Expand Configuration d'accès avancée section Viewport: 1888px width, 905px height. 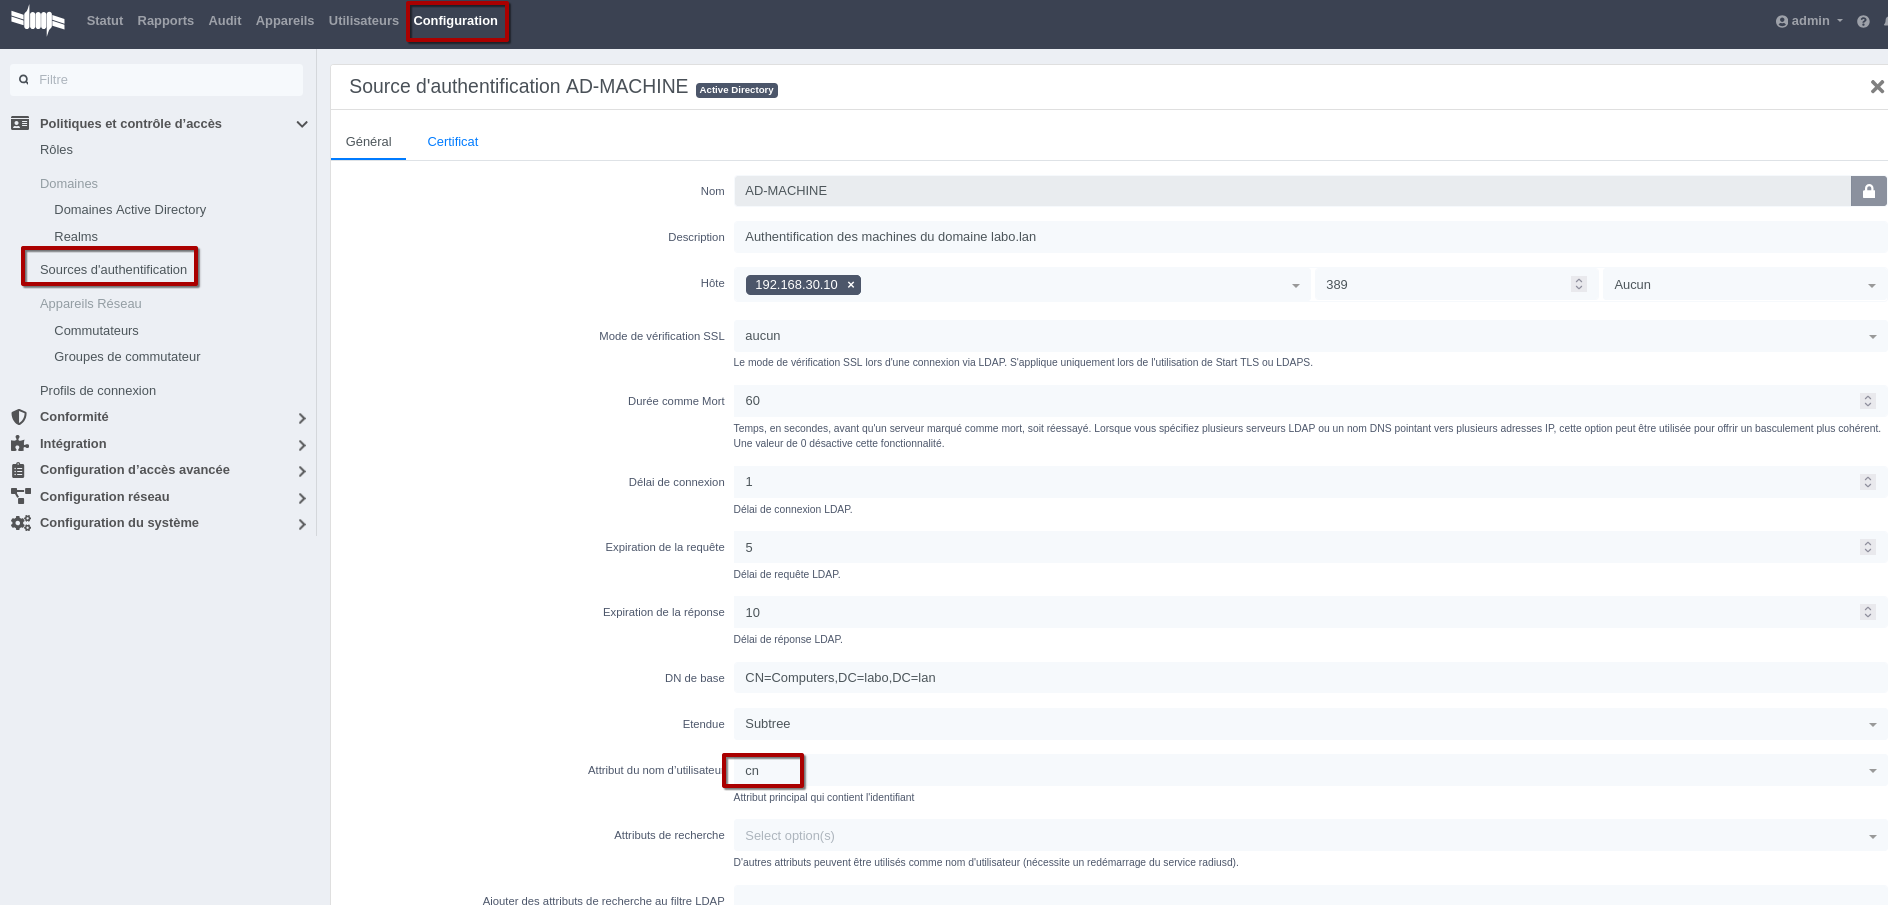301,471
